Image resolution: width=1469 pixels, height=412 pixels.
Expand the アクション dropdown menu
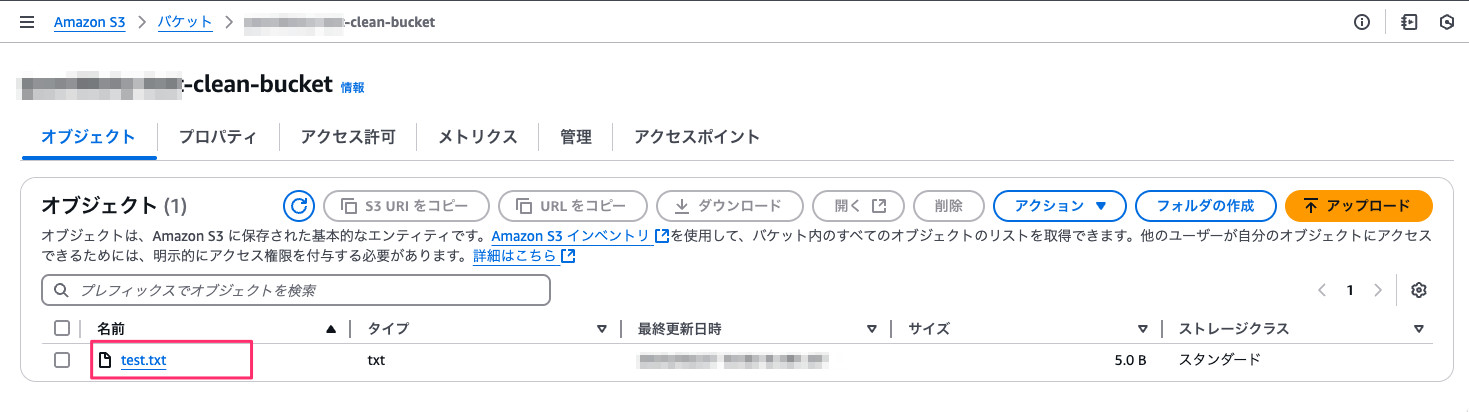tap(1060, 206)
